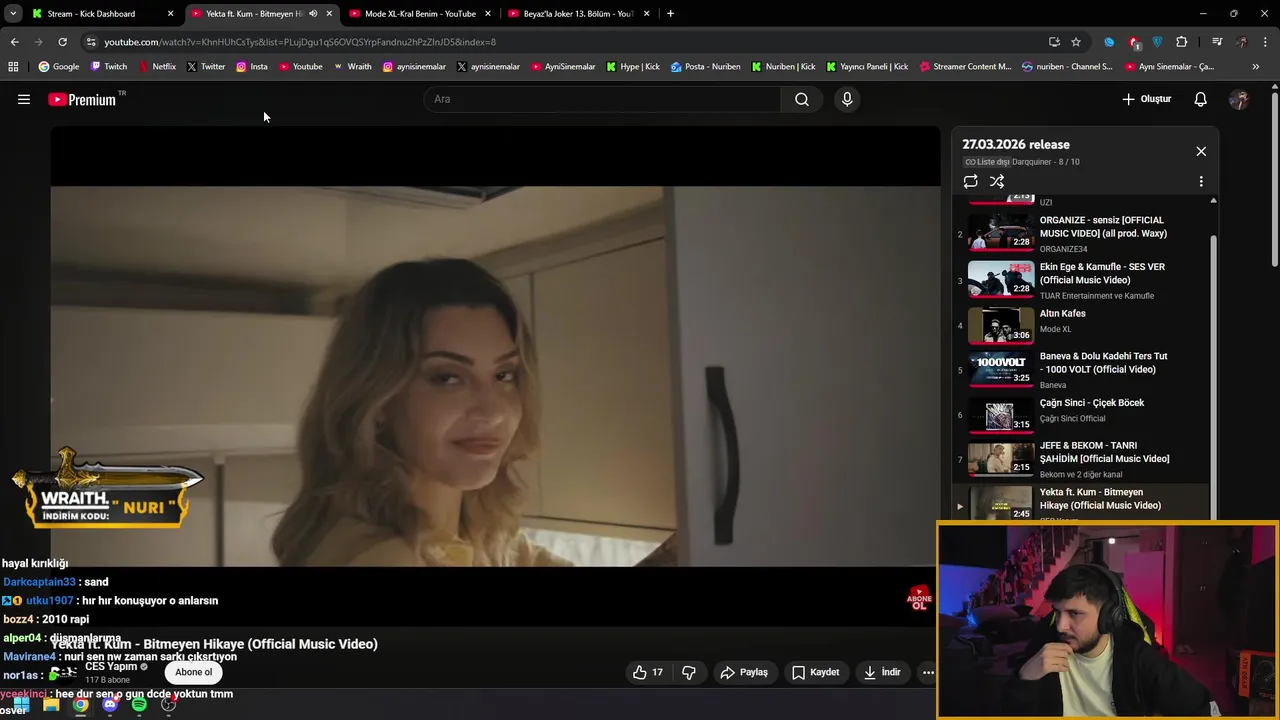Play ORGANIZE - sensiz in playlist
Screen dimensions: 1280x720
tap(1080, 234)
